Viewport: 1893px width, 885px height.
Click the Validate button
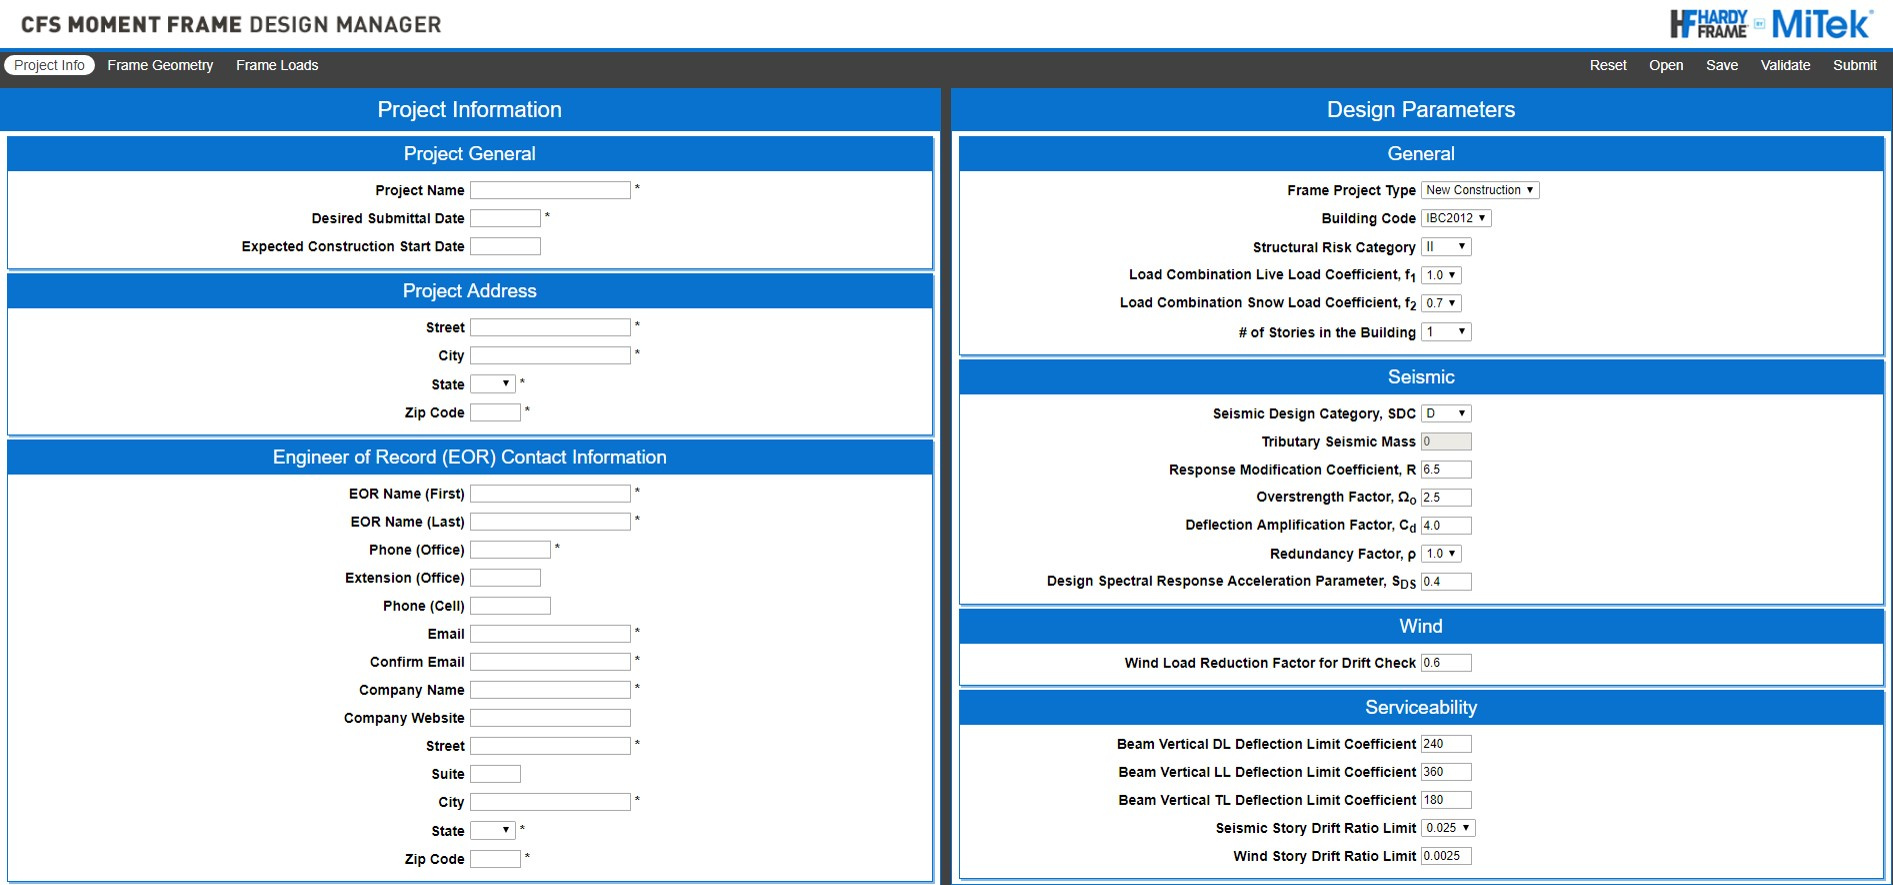[x=1785, y=65]
